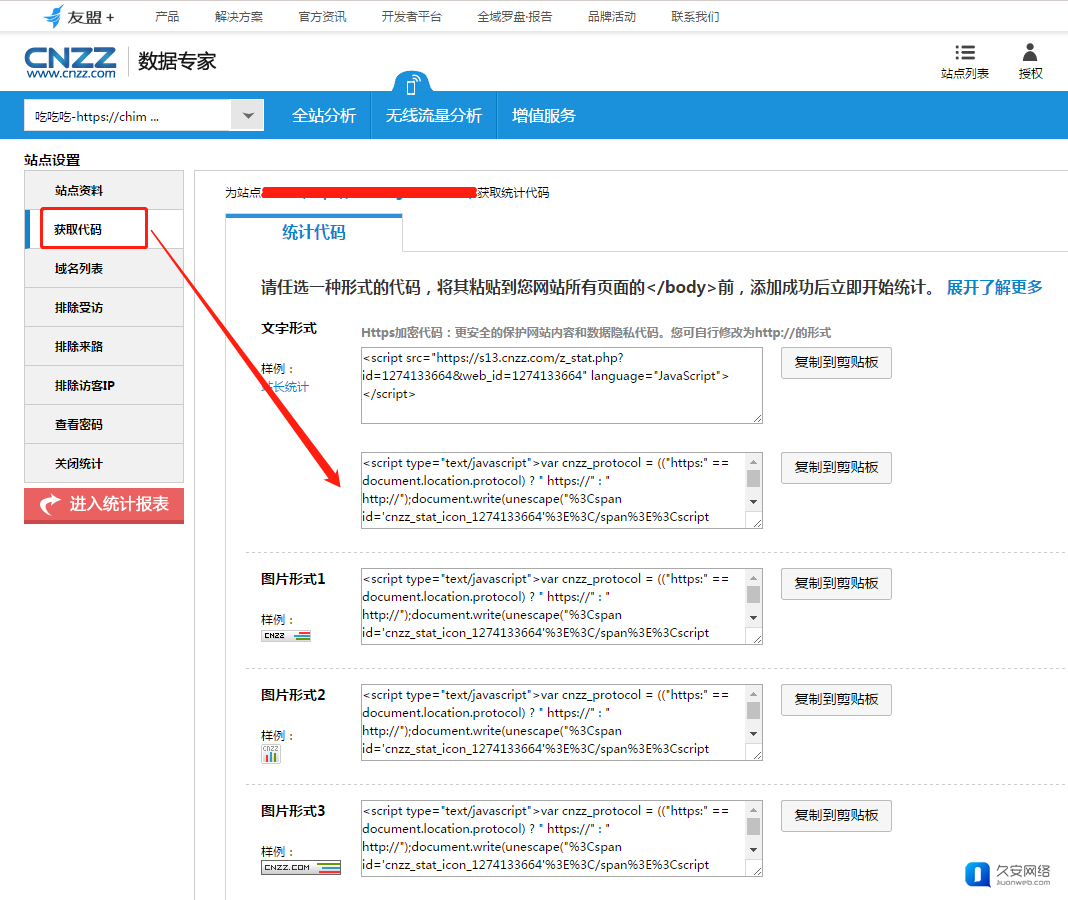Click the 站点设置 heading
Image resolution: width=1068 pixels, height=900 pixels.
pos(52,160)
